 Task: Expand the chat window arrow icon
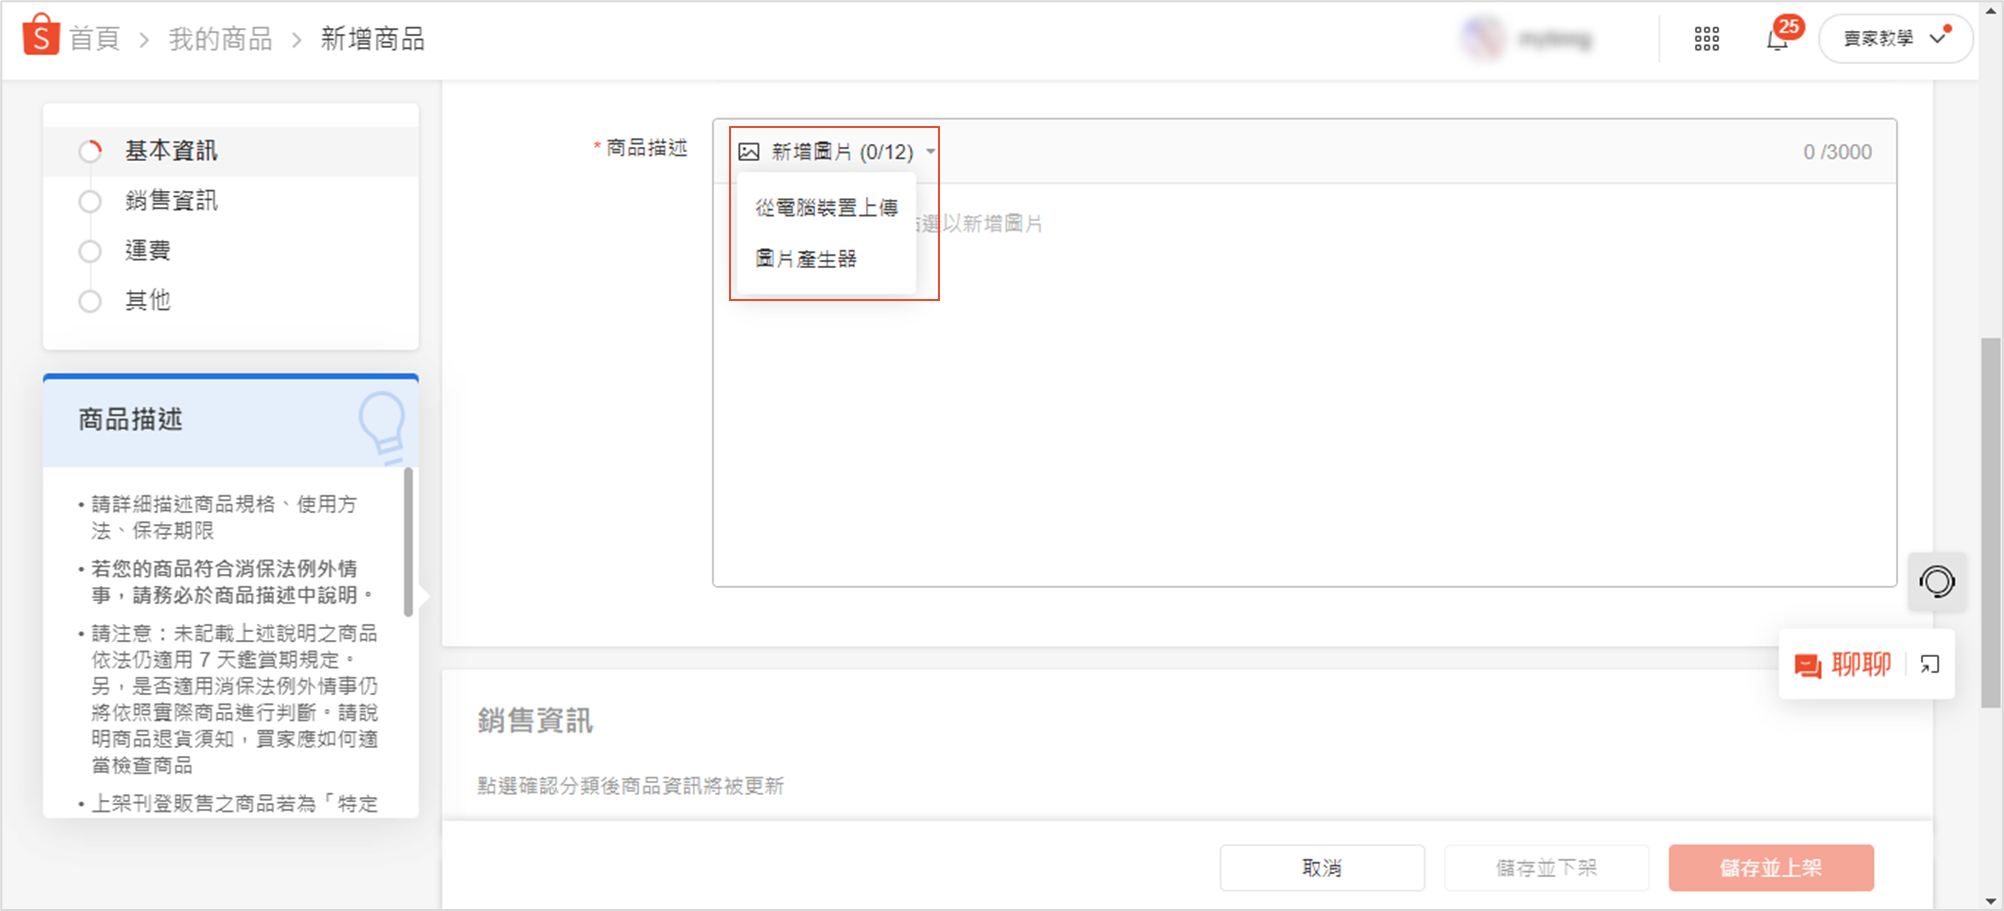[x=1930, y=665]
